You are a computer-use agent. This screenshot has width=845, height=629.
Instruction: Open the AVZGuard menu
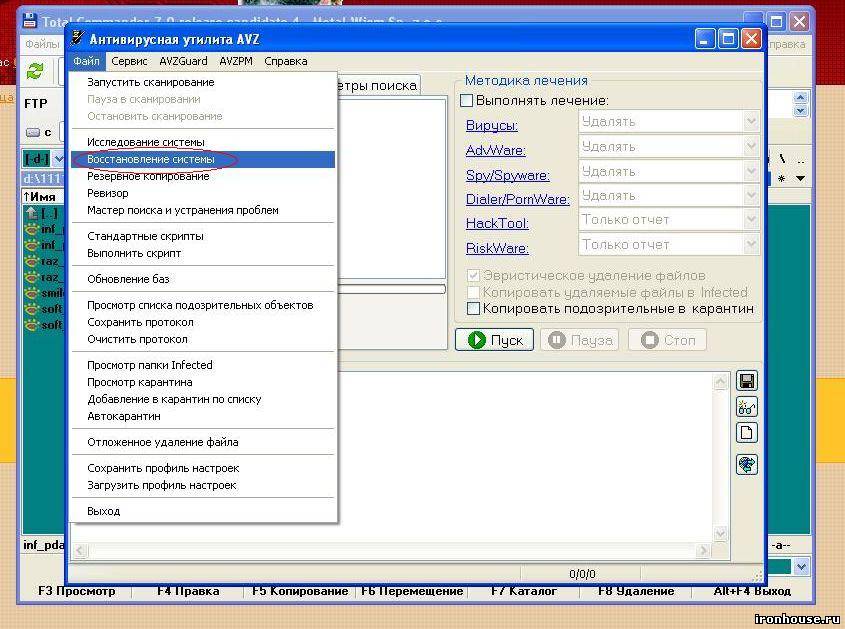[183, 61]
